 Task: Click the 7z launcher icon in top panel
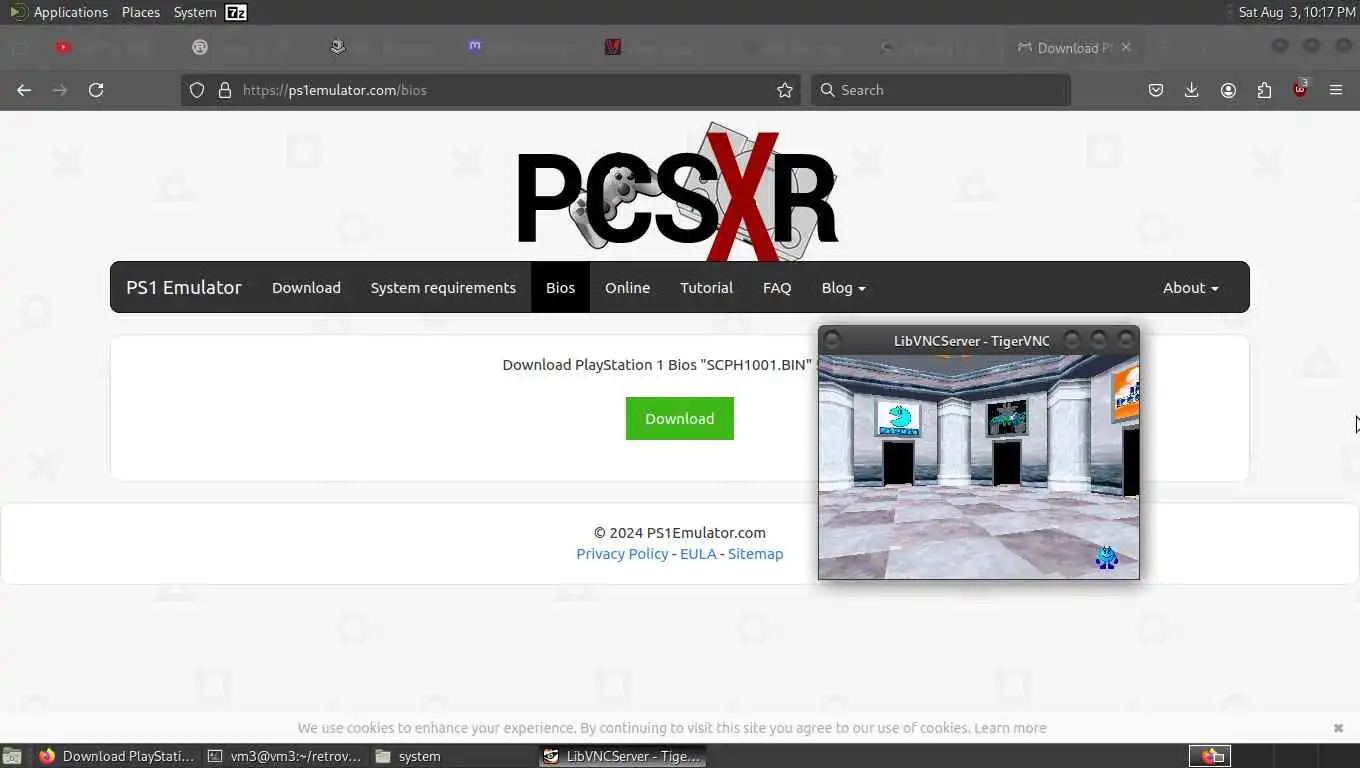[236, 12]
